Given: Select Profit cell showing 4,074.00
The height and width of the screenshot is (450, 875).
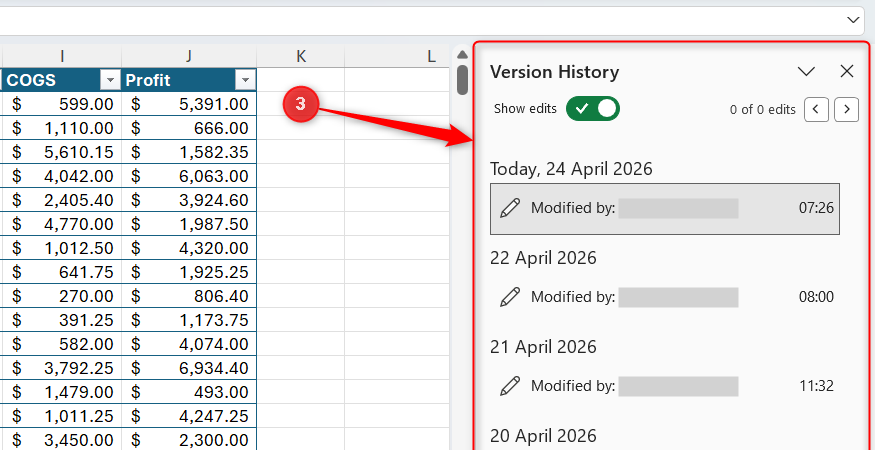Looking at the screenshot, I should pyautogui.click(x=189, y=344).
